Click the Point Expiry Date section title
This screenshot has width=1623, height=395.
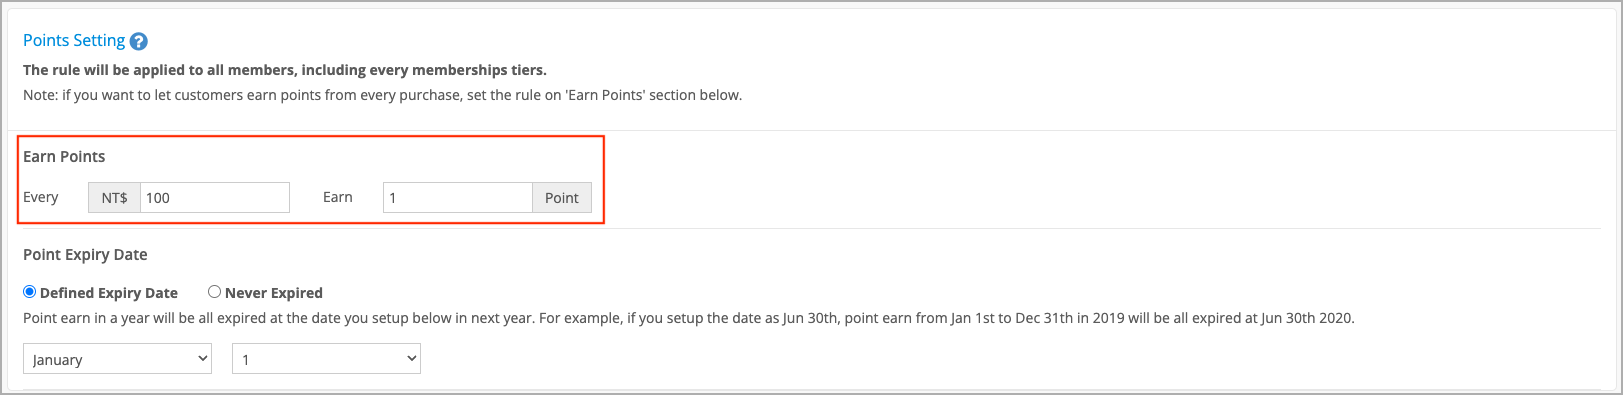[x=85, y=255]
